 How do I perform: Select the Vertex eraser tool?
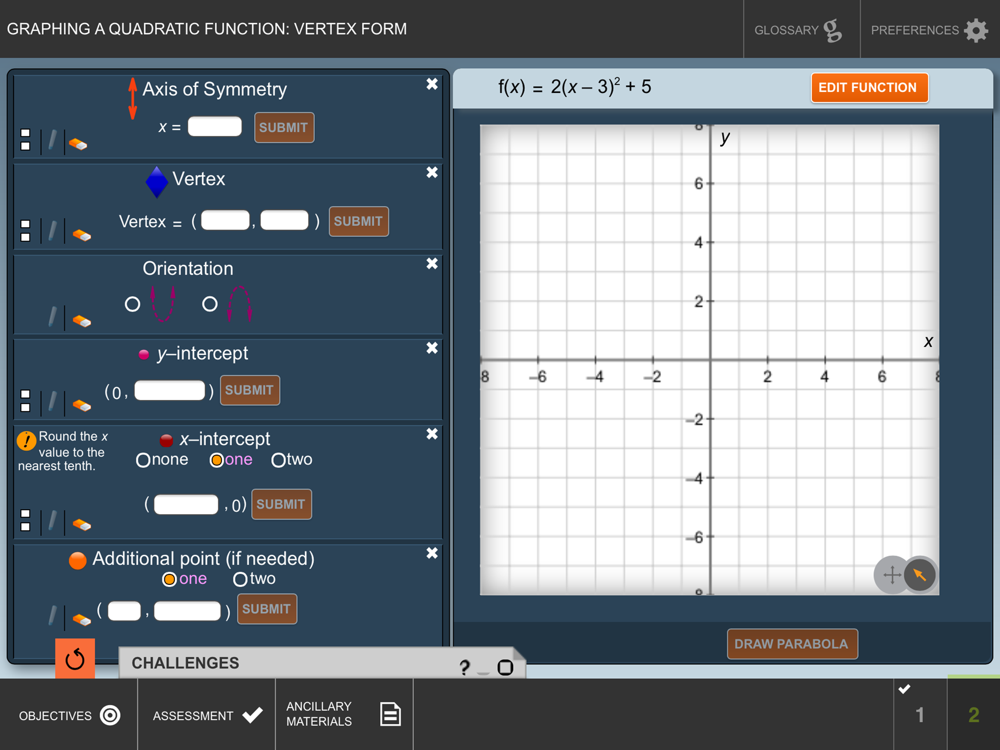pyautogui.click(x=82, y=235)
